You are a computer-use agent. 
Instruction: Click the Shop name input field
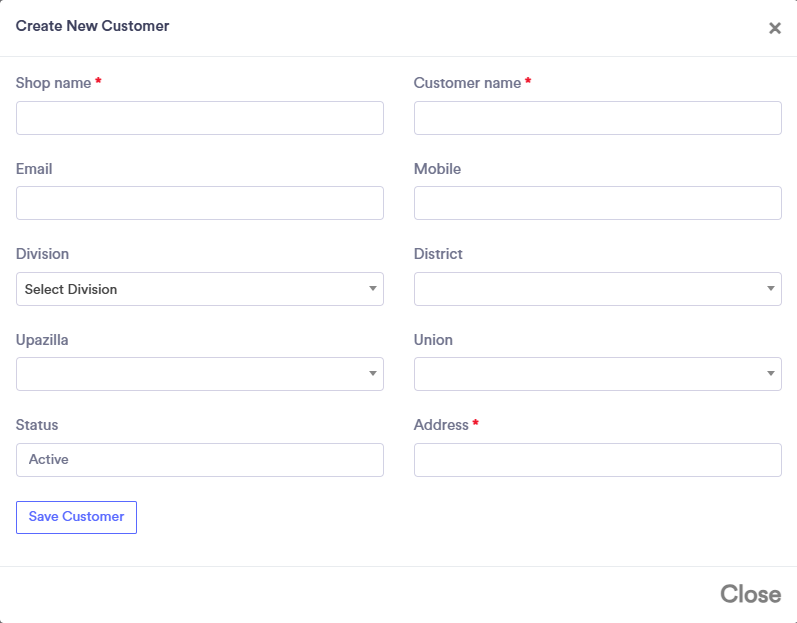coord(200,118)
